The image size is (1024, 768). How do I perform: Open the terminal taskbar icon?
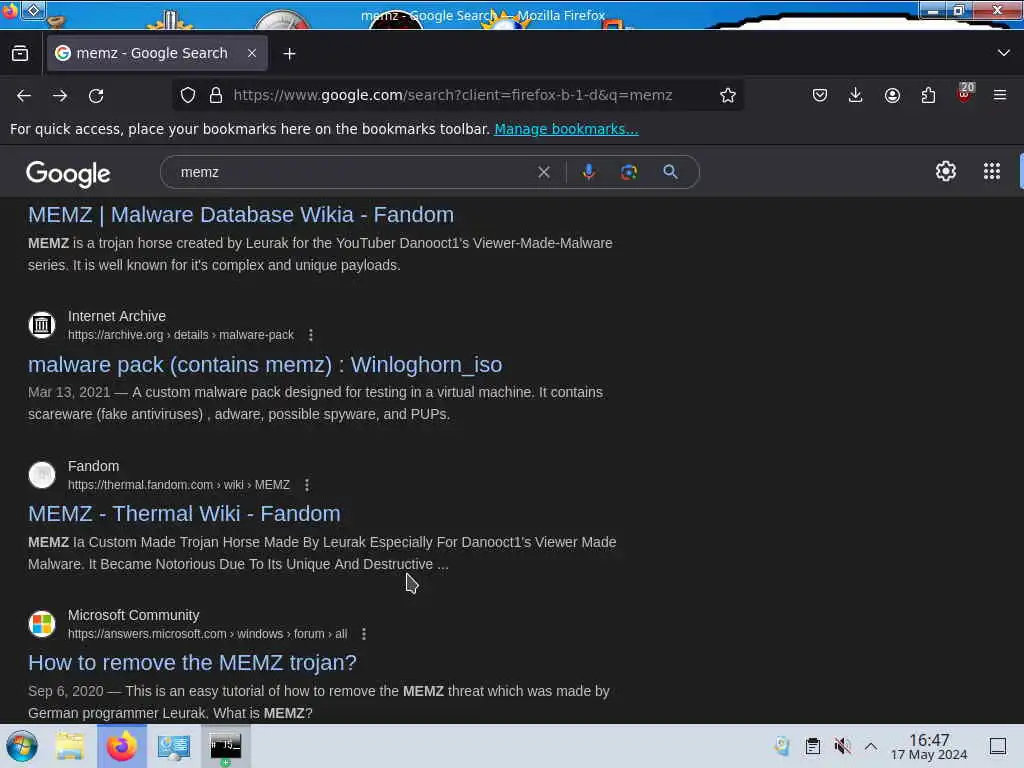[225, 746]
